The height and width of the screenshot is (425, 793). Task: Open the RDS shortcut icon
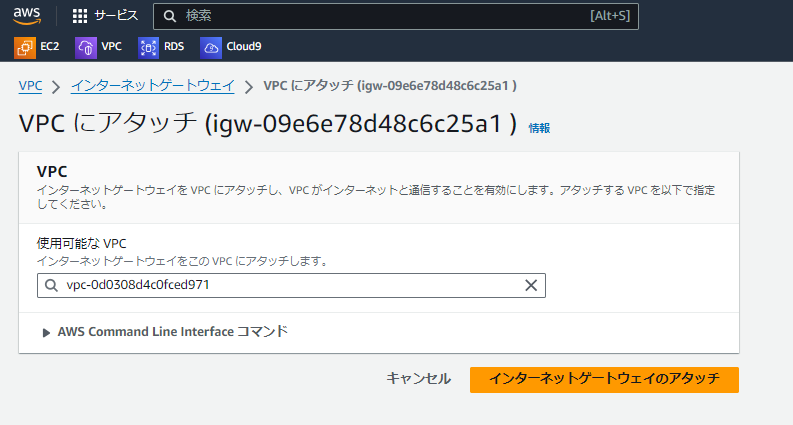[x=148, y=48]
